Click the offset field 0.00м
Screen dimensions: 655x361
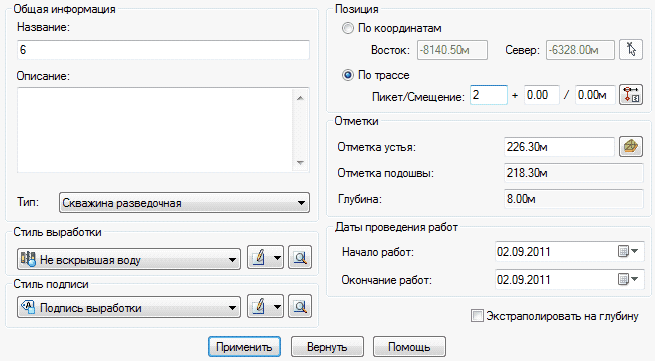pyautogui.click(x=595, y=95)
